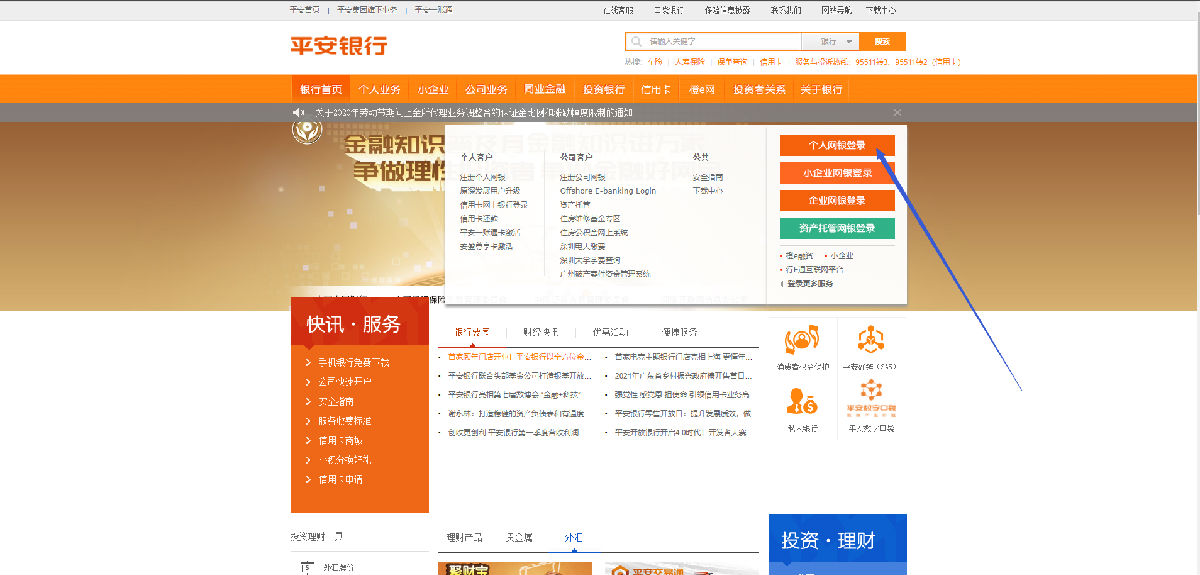1200x575 pixels.
Task: Open the 公司业务 menu
Action: pos(487,89)
